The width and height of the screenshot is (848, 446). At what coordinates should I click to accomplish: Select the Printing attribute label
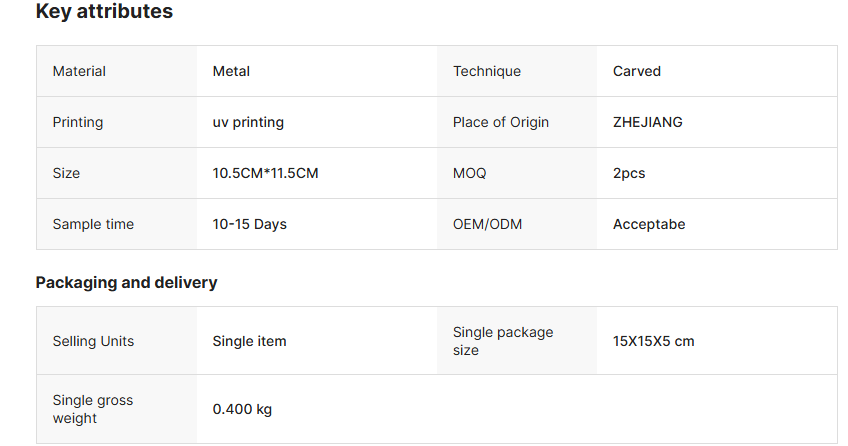78,122
